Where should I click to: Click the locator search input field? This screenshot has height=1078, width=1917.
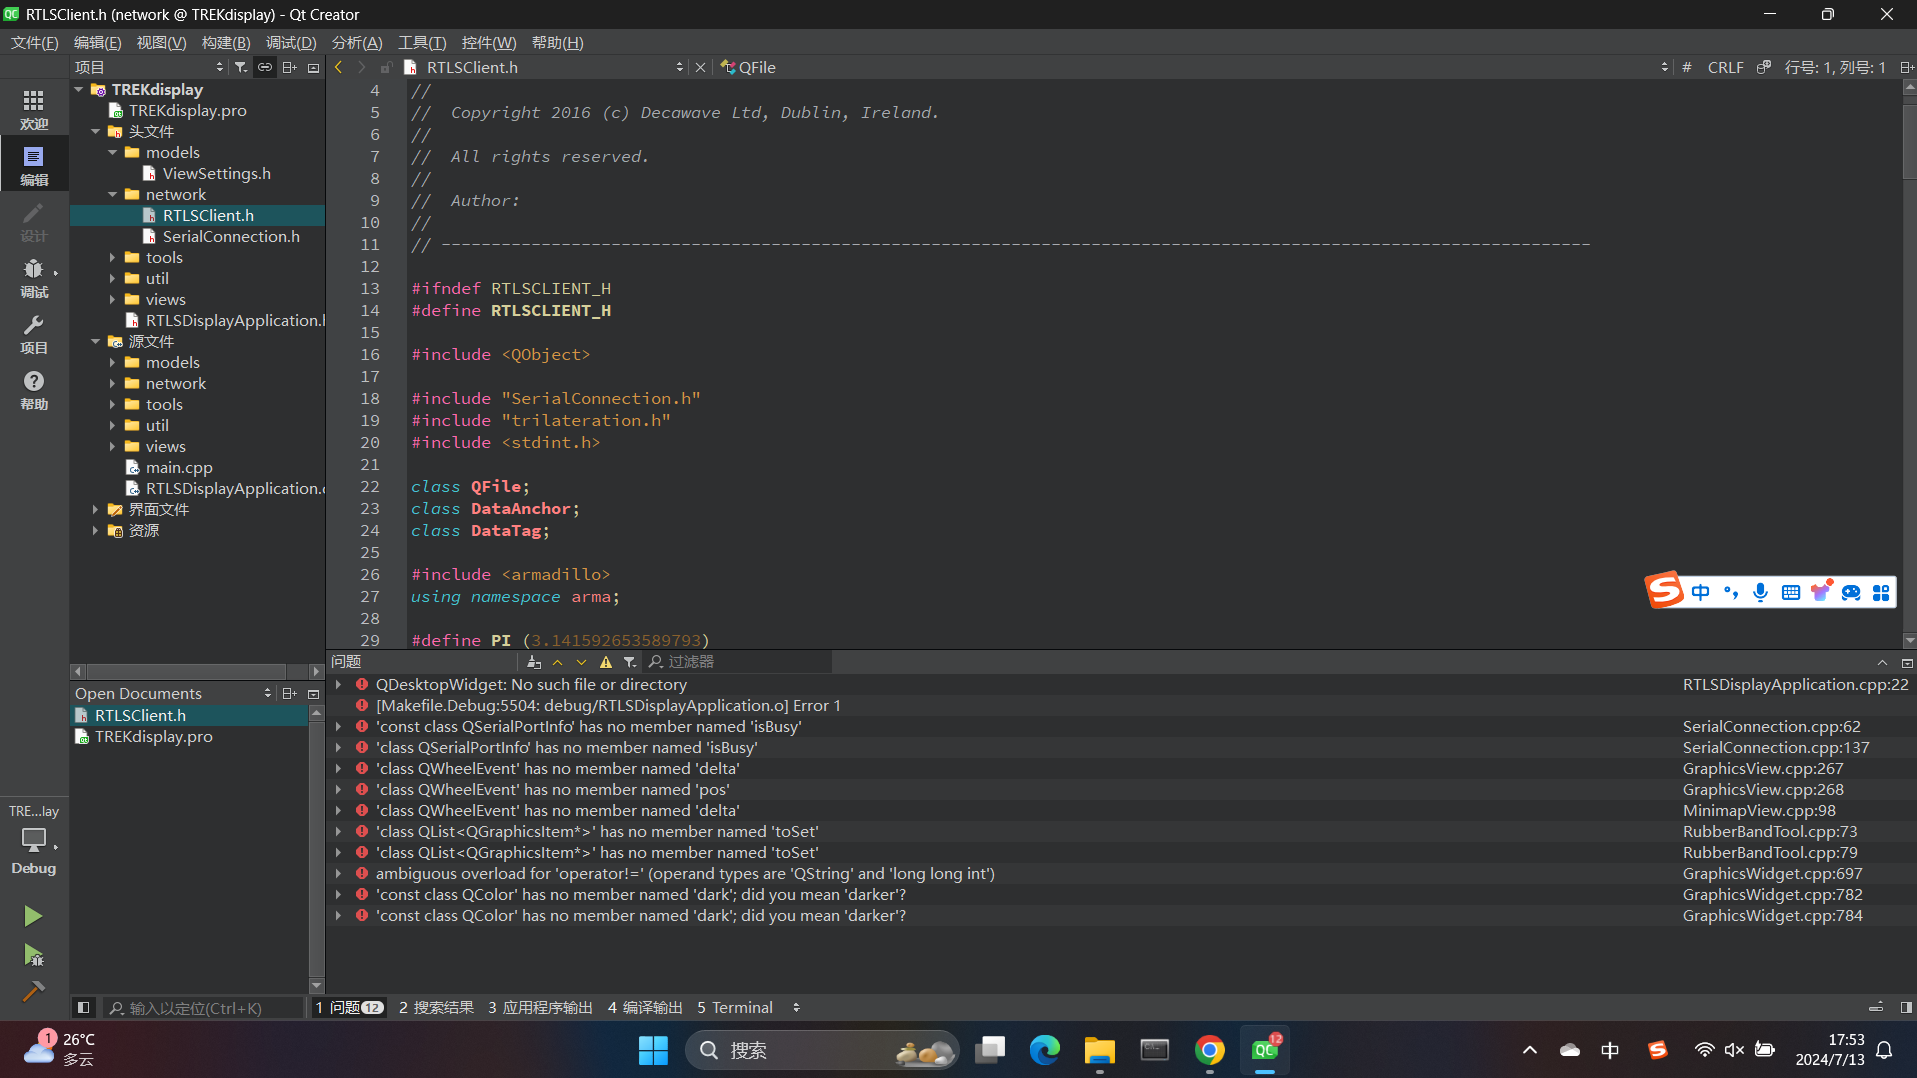pyautogui.click(x=204, y=1007)
